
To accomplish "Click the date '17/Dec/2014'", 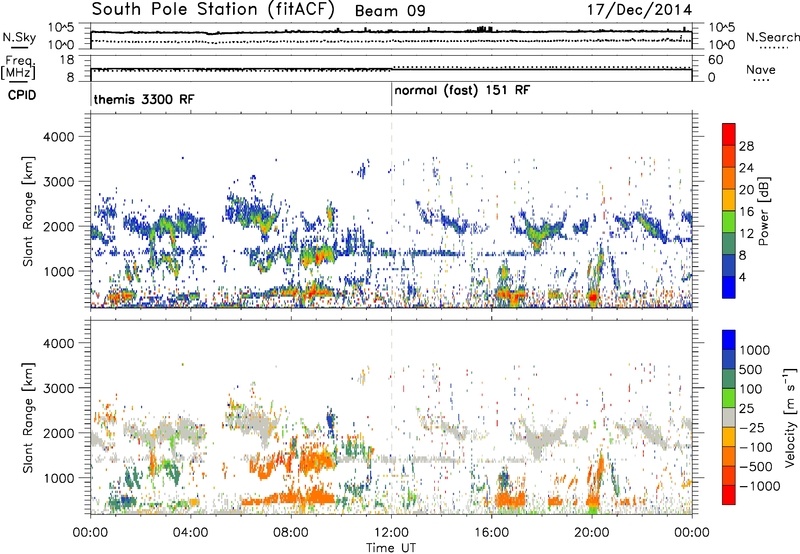I will click(640, 10).
